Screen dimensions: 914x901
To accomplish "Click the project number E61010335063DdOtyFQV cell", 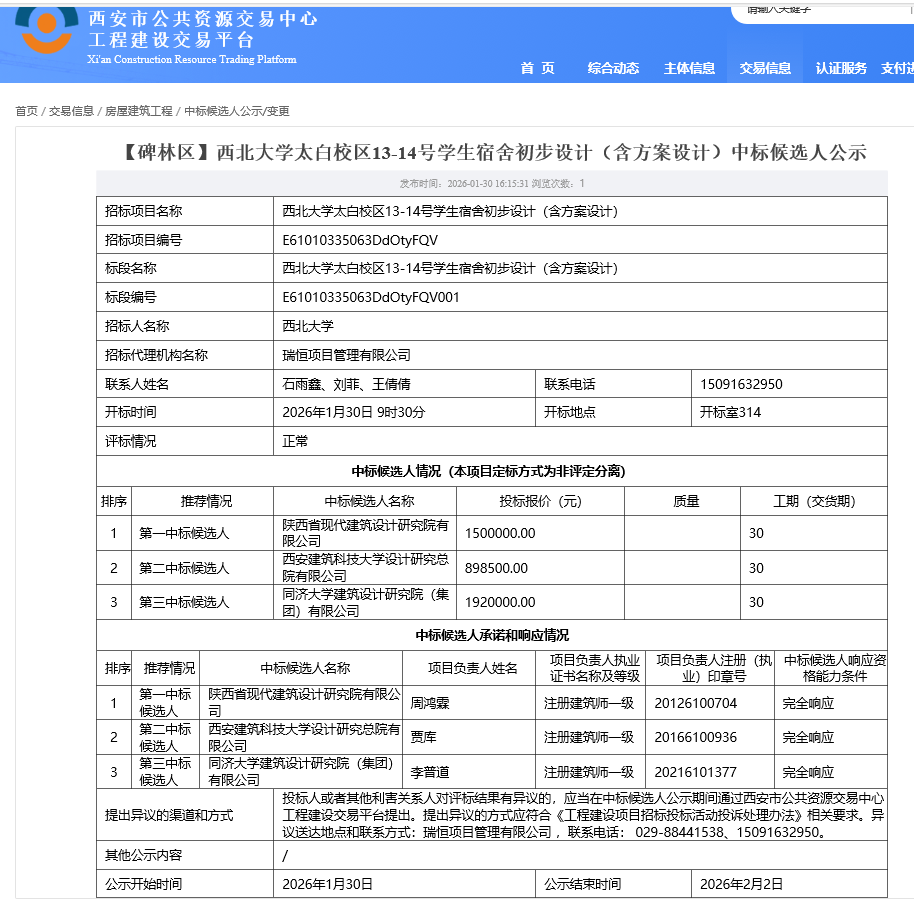I will [x=360, y=240].
